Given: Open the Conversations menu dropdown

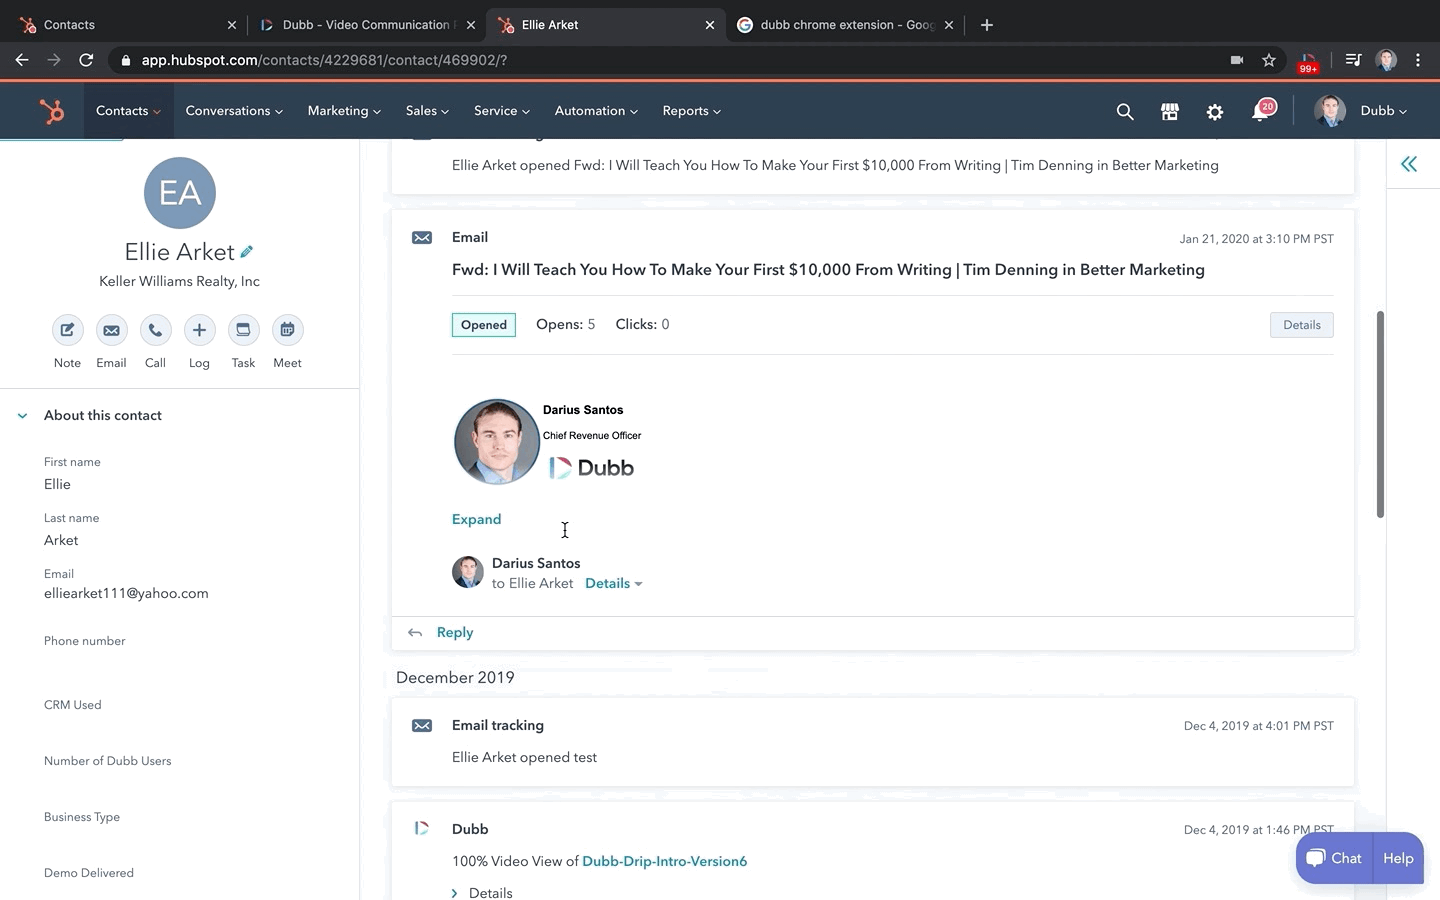Looking at the screenshot, I should 234,111.
